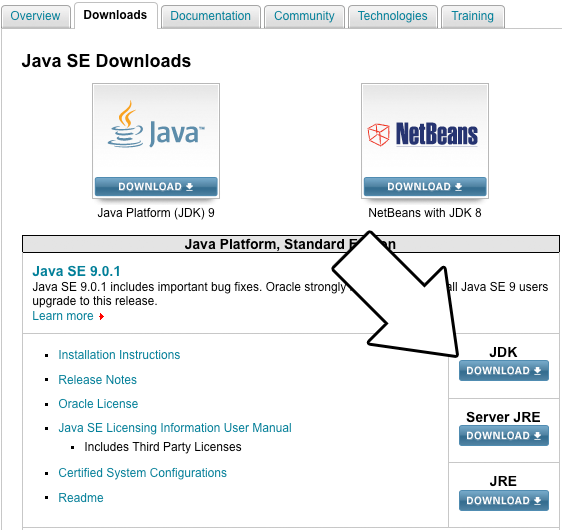Screen dimensions: 562x530
Task: Click the JRE Download button
Action: coord(504,500)
